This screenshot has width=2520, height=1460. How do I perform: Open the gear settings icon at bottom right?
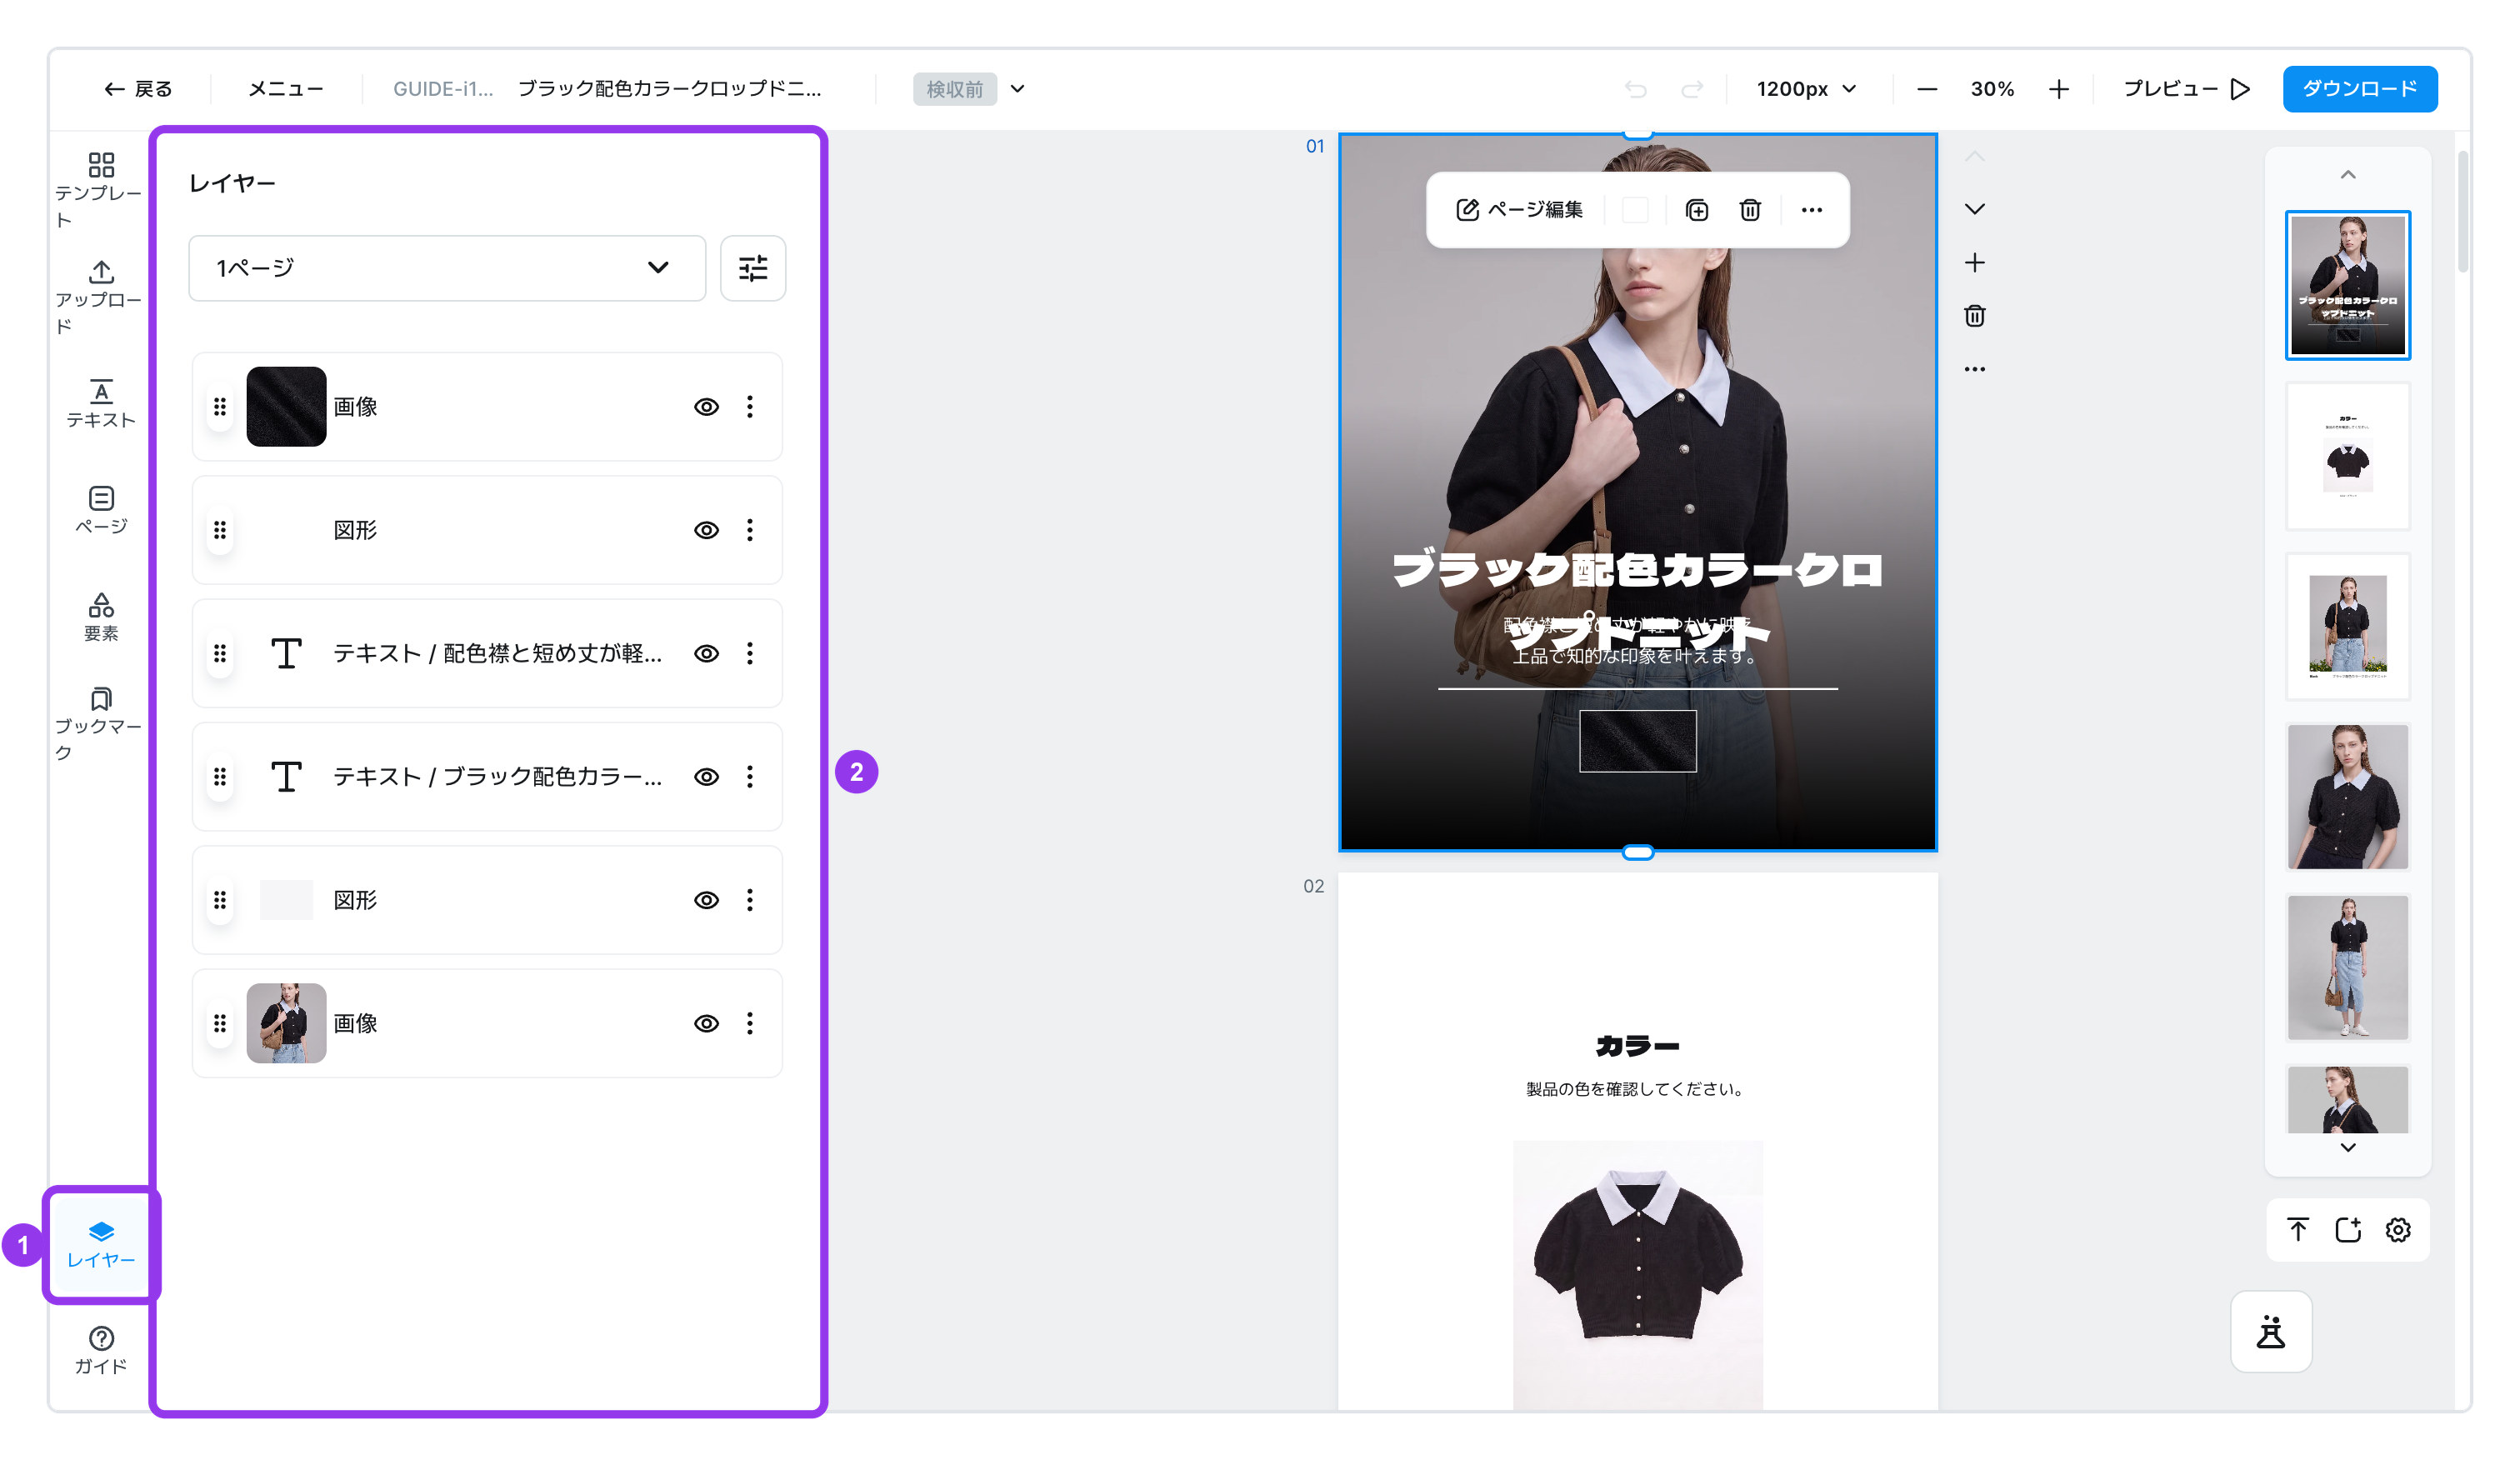pyautogui.click(x=2397, y=1229)
